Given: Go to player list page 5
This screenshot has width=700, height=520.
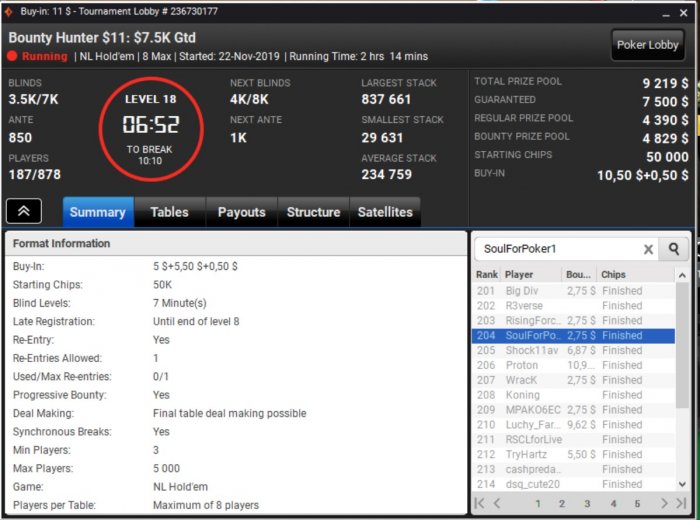Looking at the screenshot, I should [x=637, y=503].
